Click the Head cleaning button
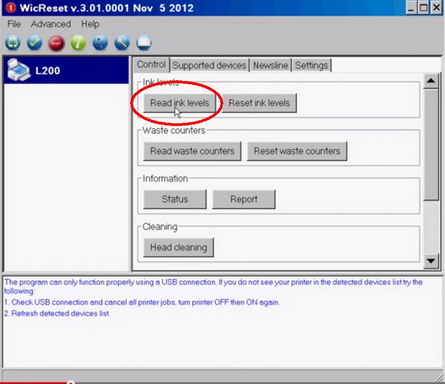Image resolution: width=445 pixels, height=384 pixels. click(x=179, y=247)
